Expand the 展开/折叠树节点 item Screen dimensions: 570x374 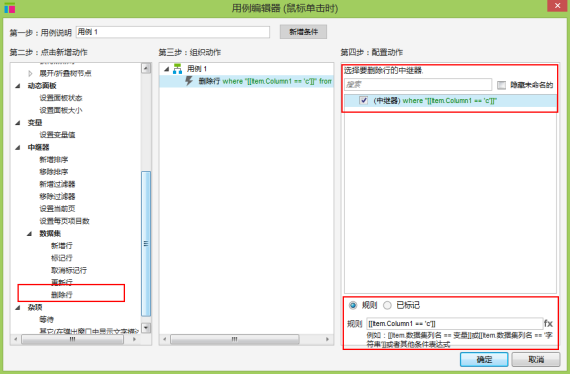pos(30,73)
